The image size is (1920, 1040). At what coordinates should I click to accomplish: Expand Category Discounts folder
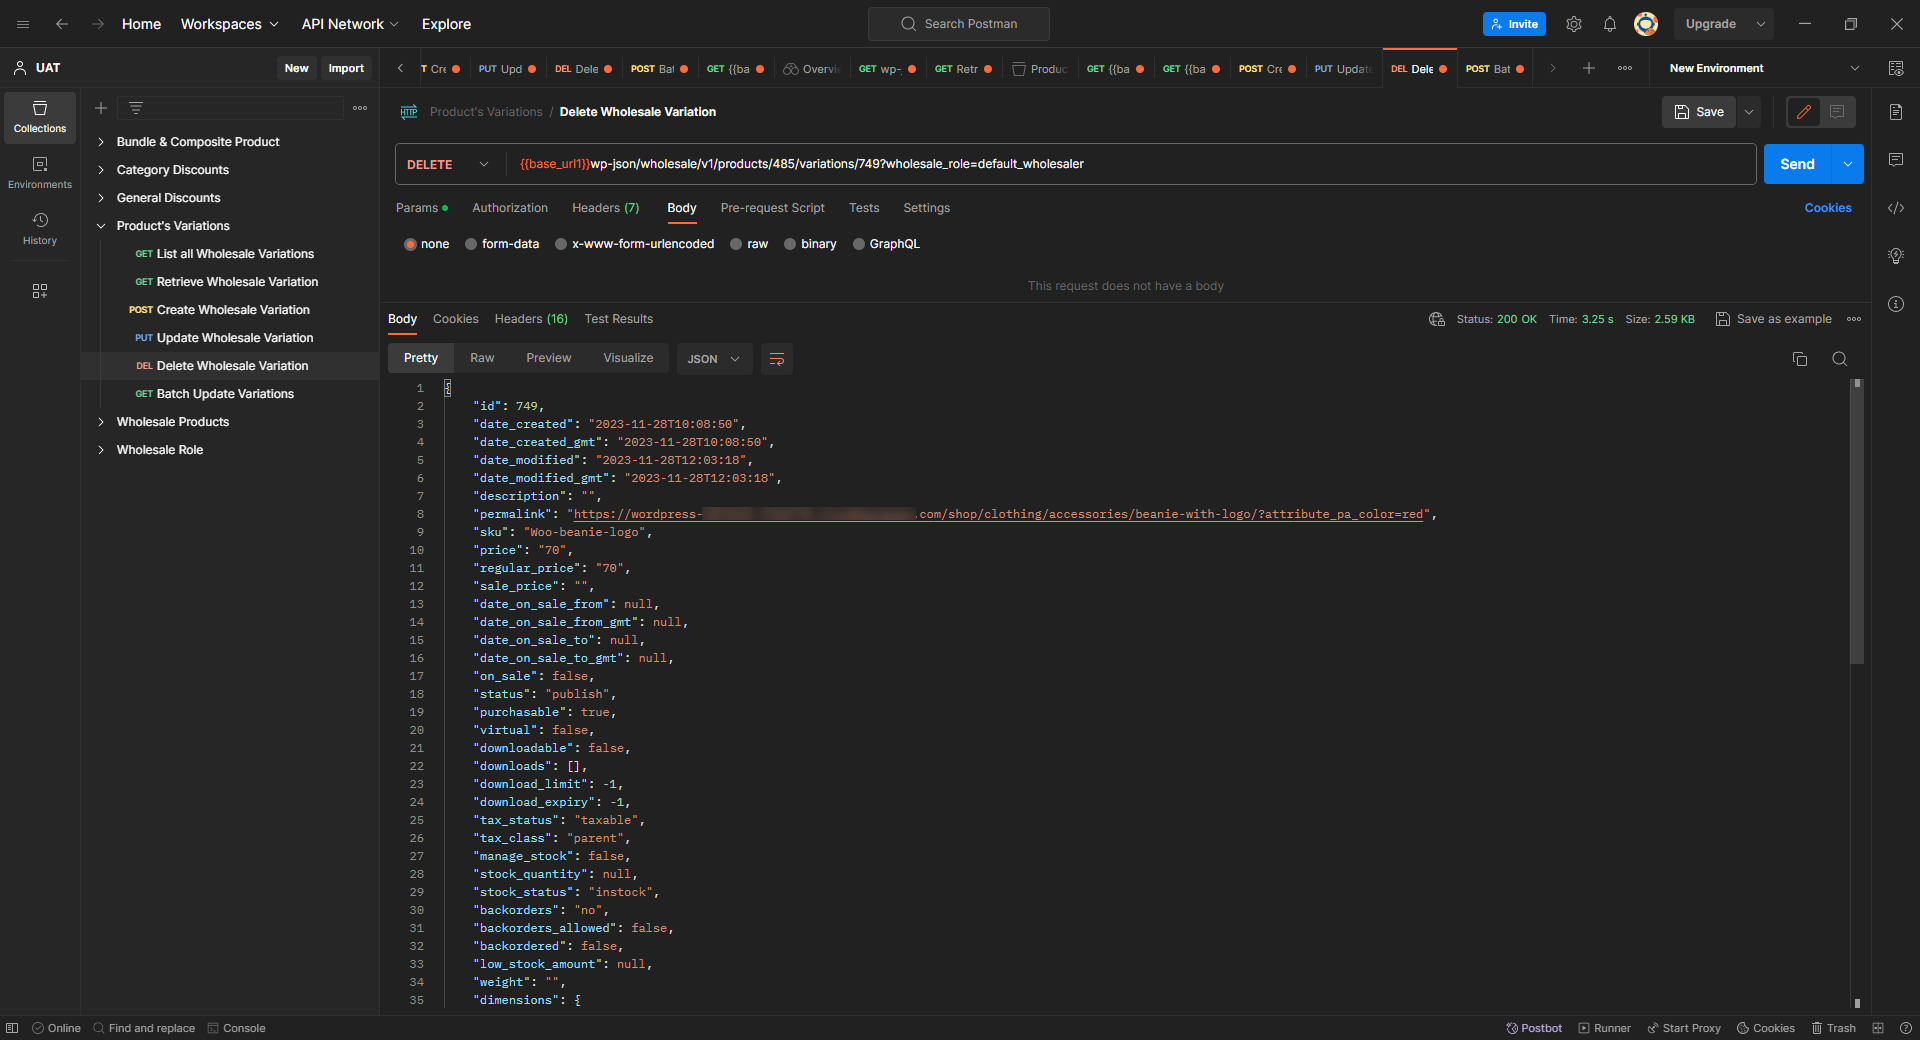(101, 170)
